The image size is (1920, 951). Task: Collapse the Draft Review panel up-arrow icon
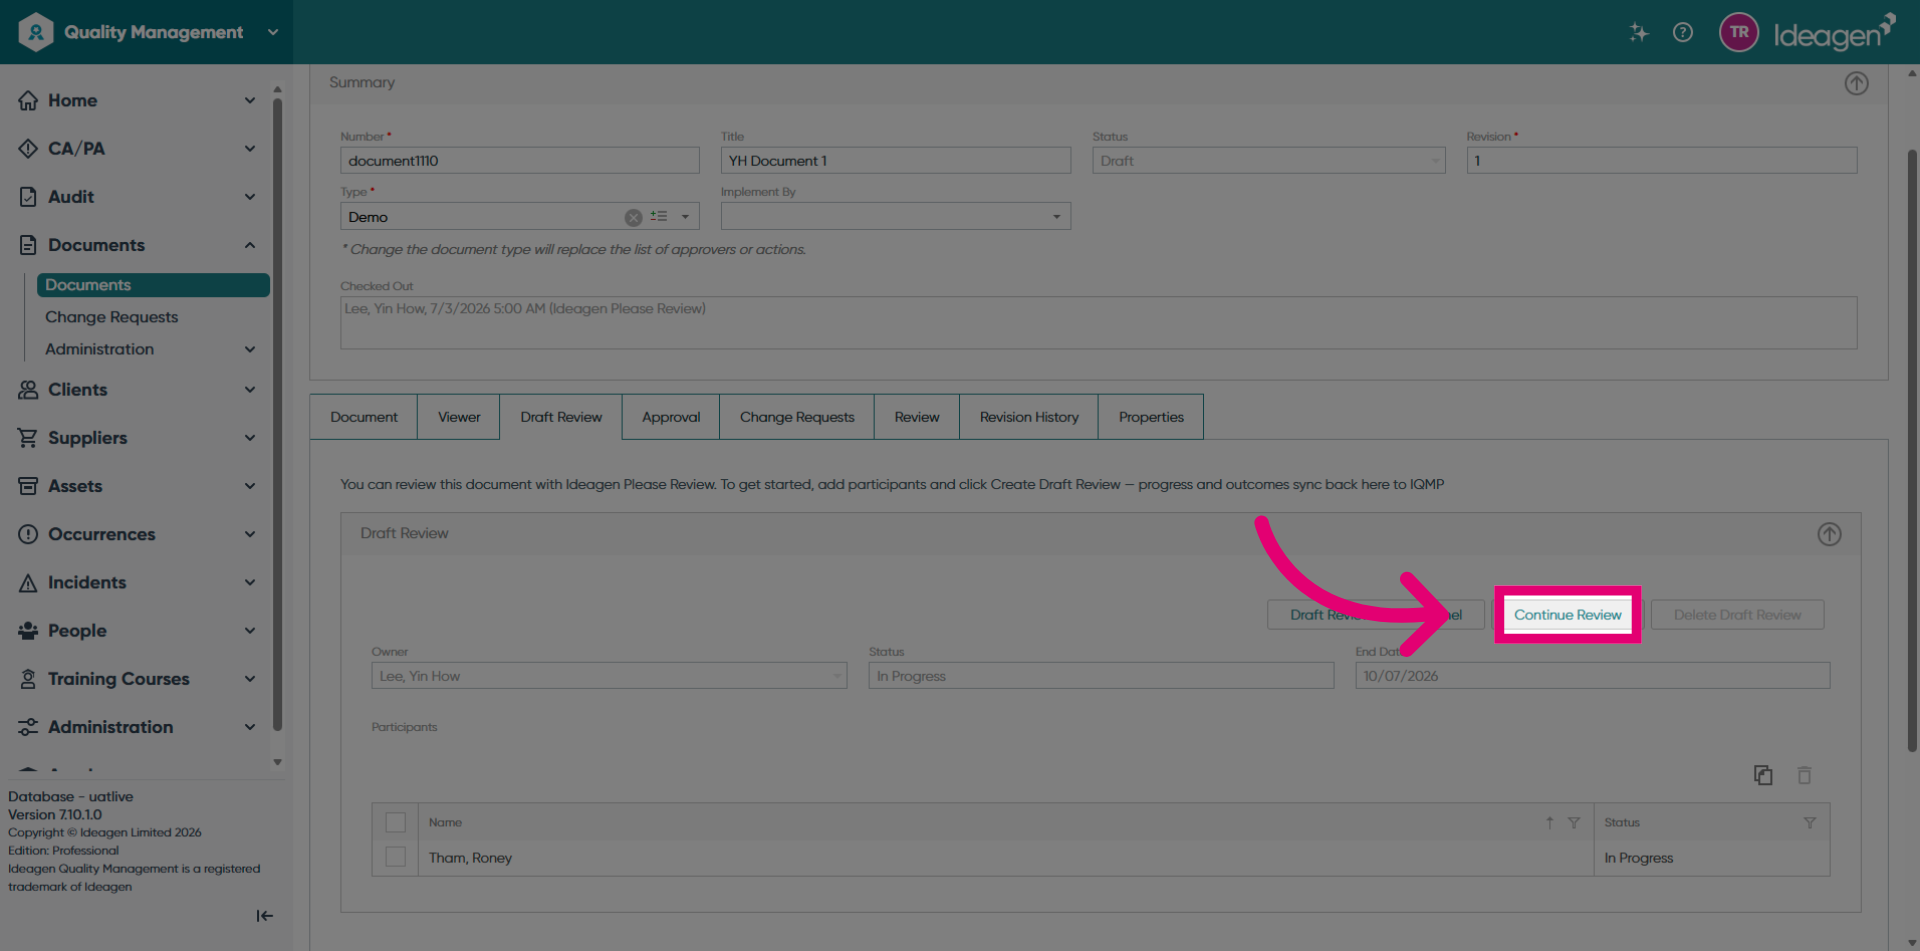coord(1829,534)
